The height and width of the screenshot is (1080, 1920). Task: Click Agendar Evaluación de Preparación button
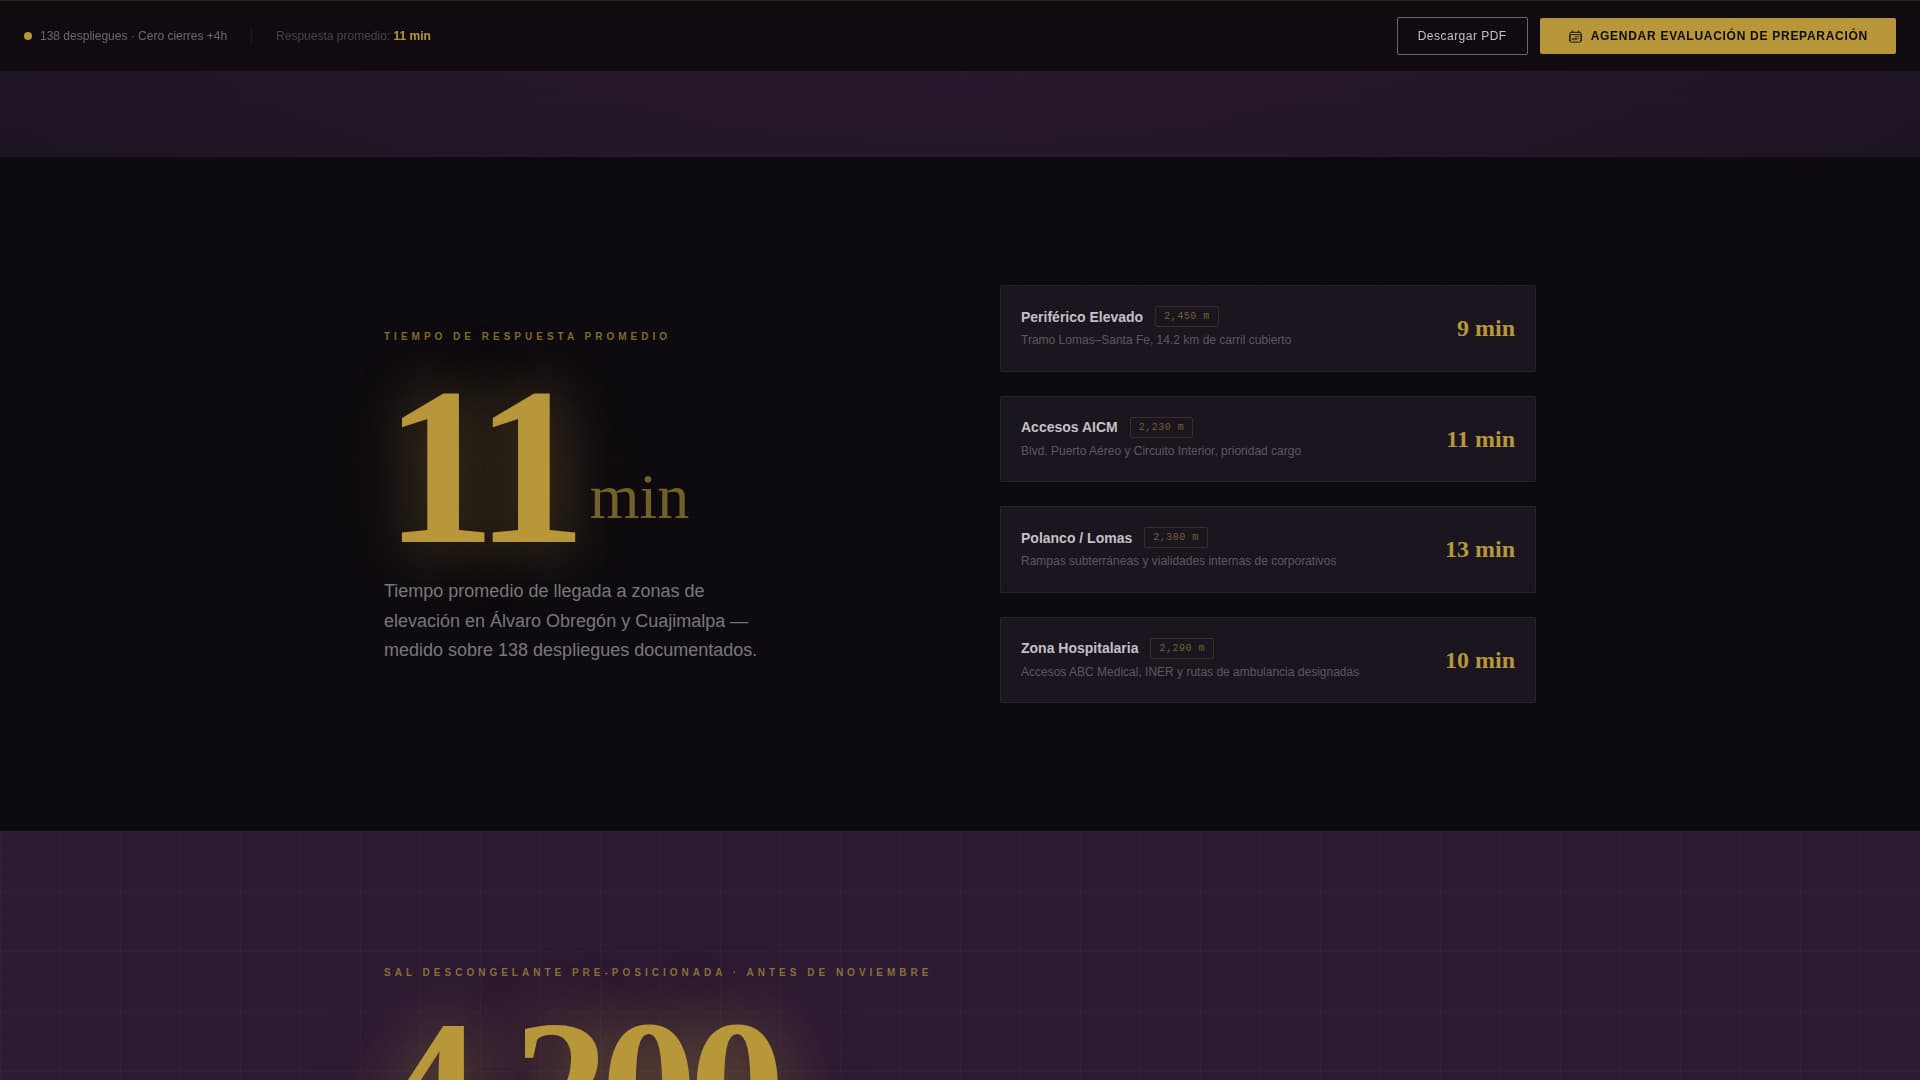(1717, 36)
